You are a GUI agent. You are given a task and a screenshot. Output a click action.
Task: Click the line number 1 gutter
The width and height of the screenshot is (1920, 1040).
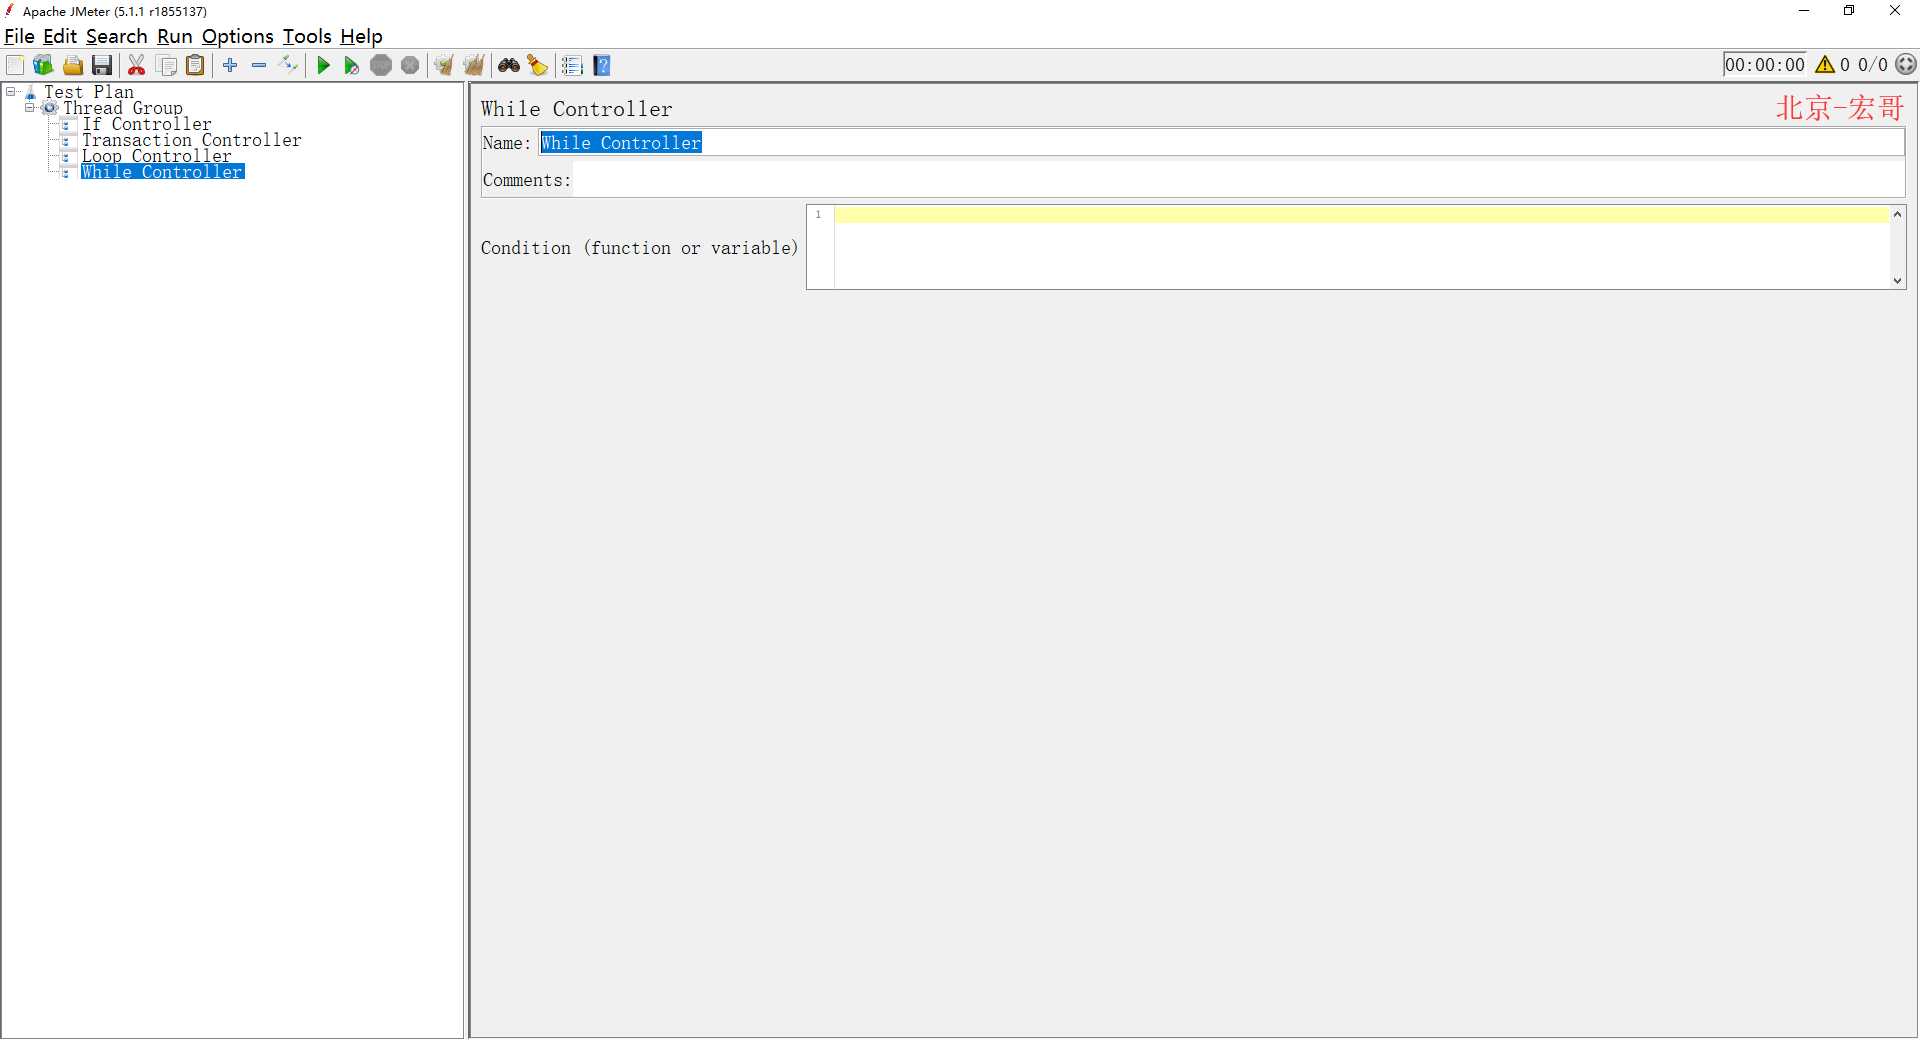click(x=820, y=214)
